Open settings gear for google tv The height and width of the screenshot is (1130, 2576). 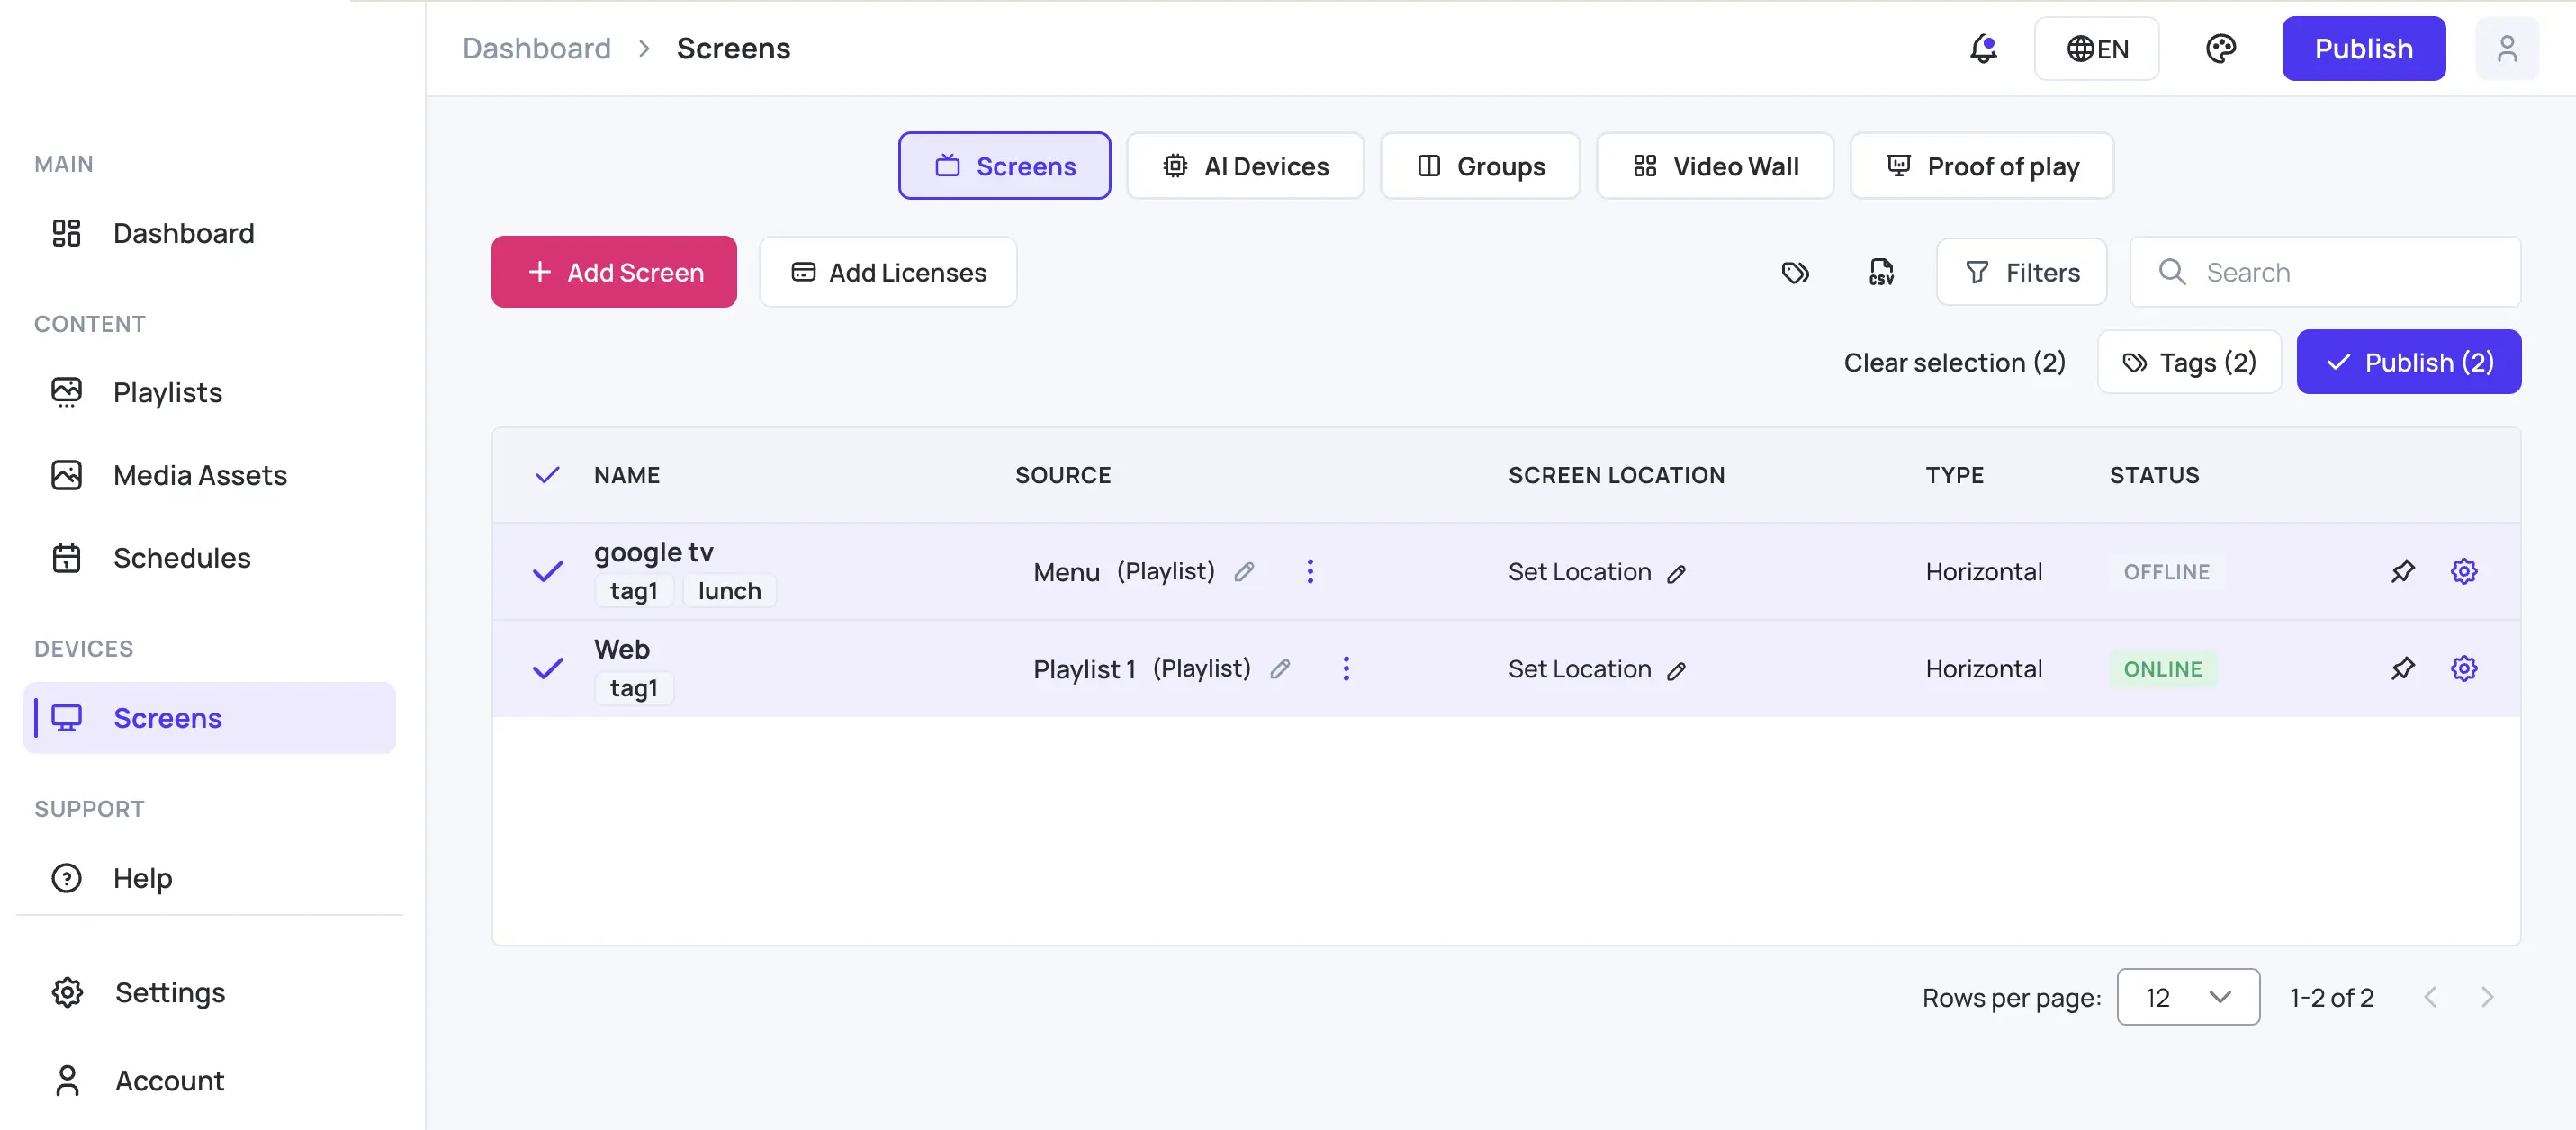(2464, 571)
